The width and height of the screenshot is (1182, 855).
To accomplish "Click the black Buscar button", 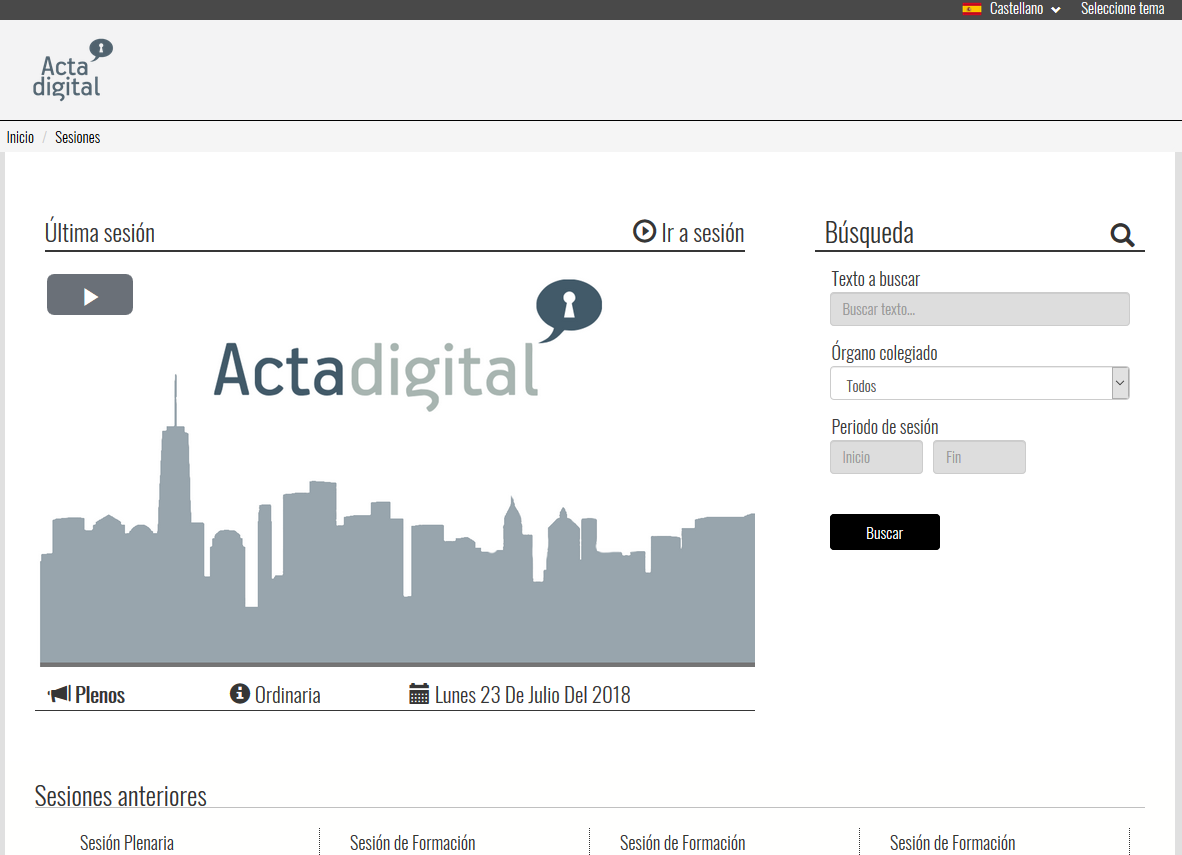I will click(884, 533).
